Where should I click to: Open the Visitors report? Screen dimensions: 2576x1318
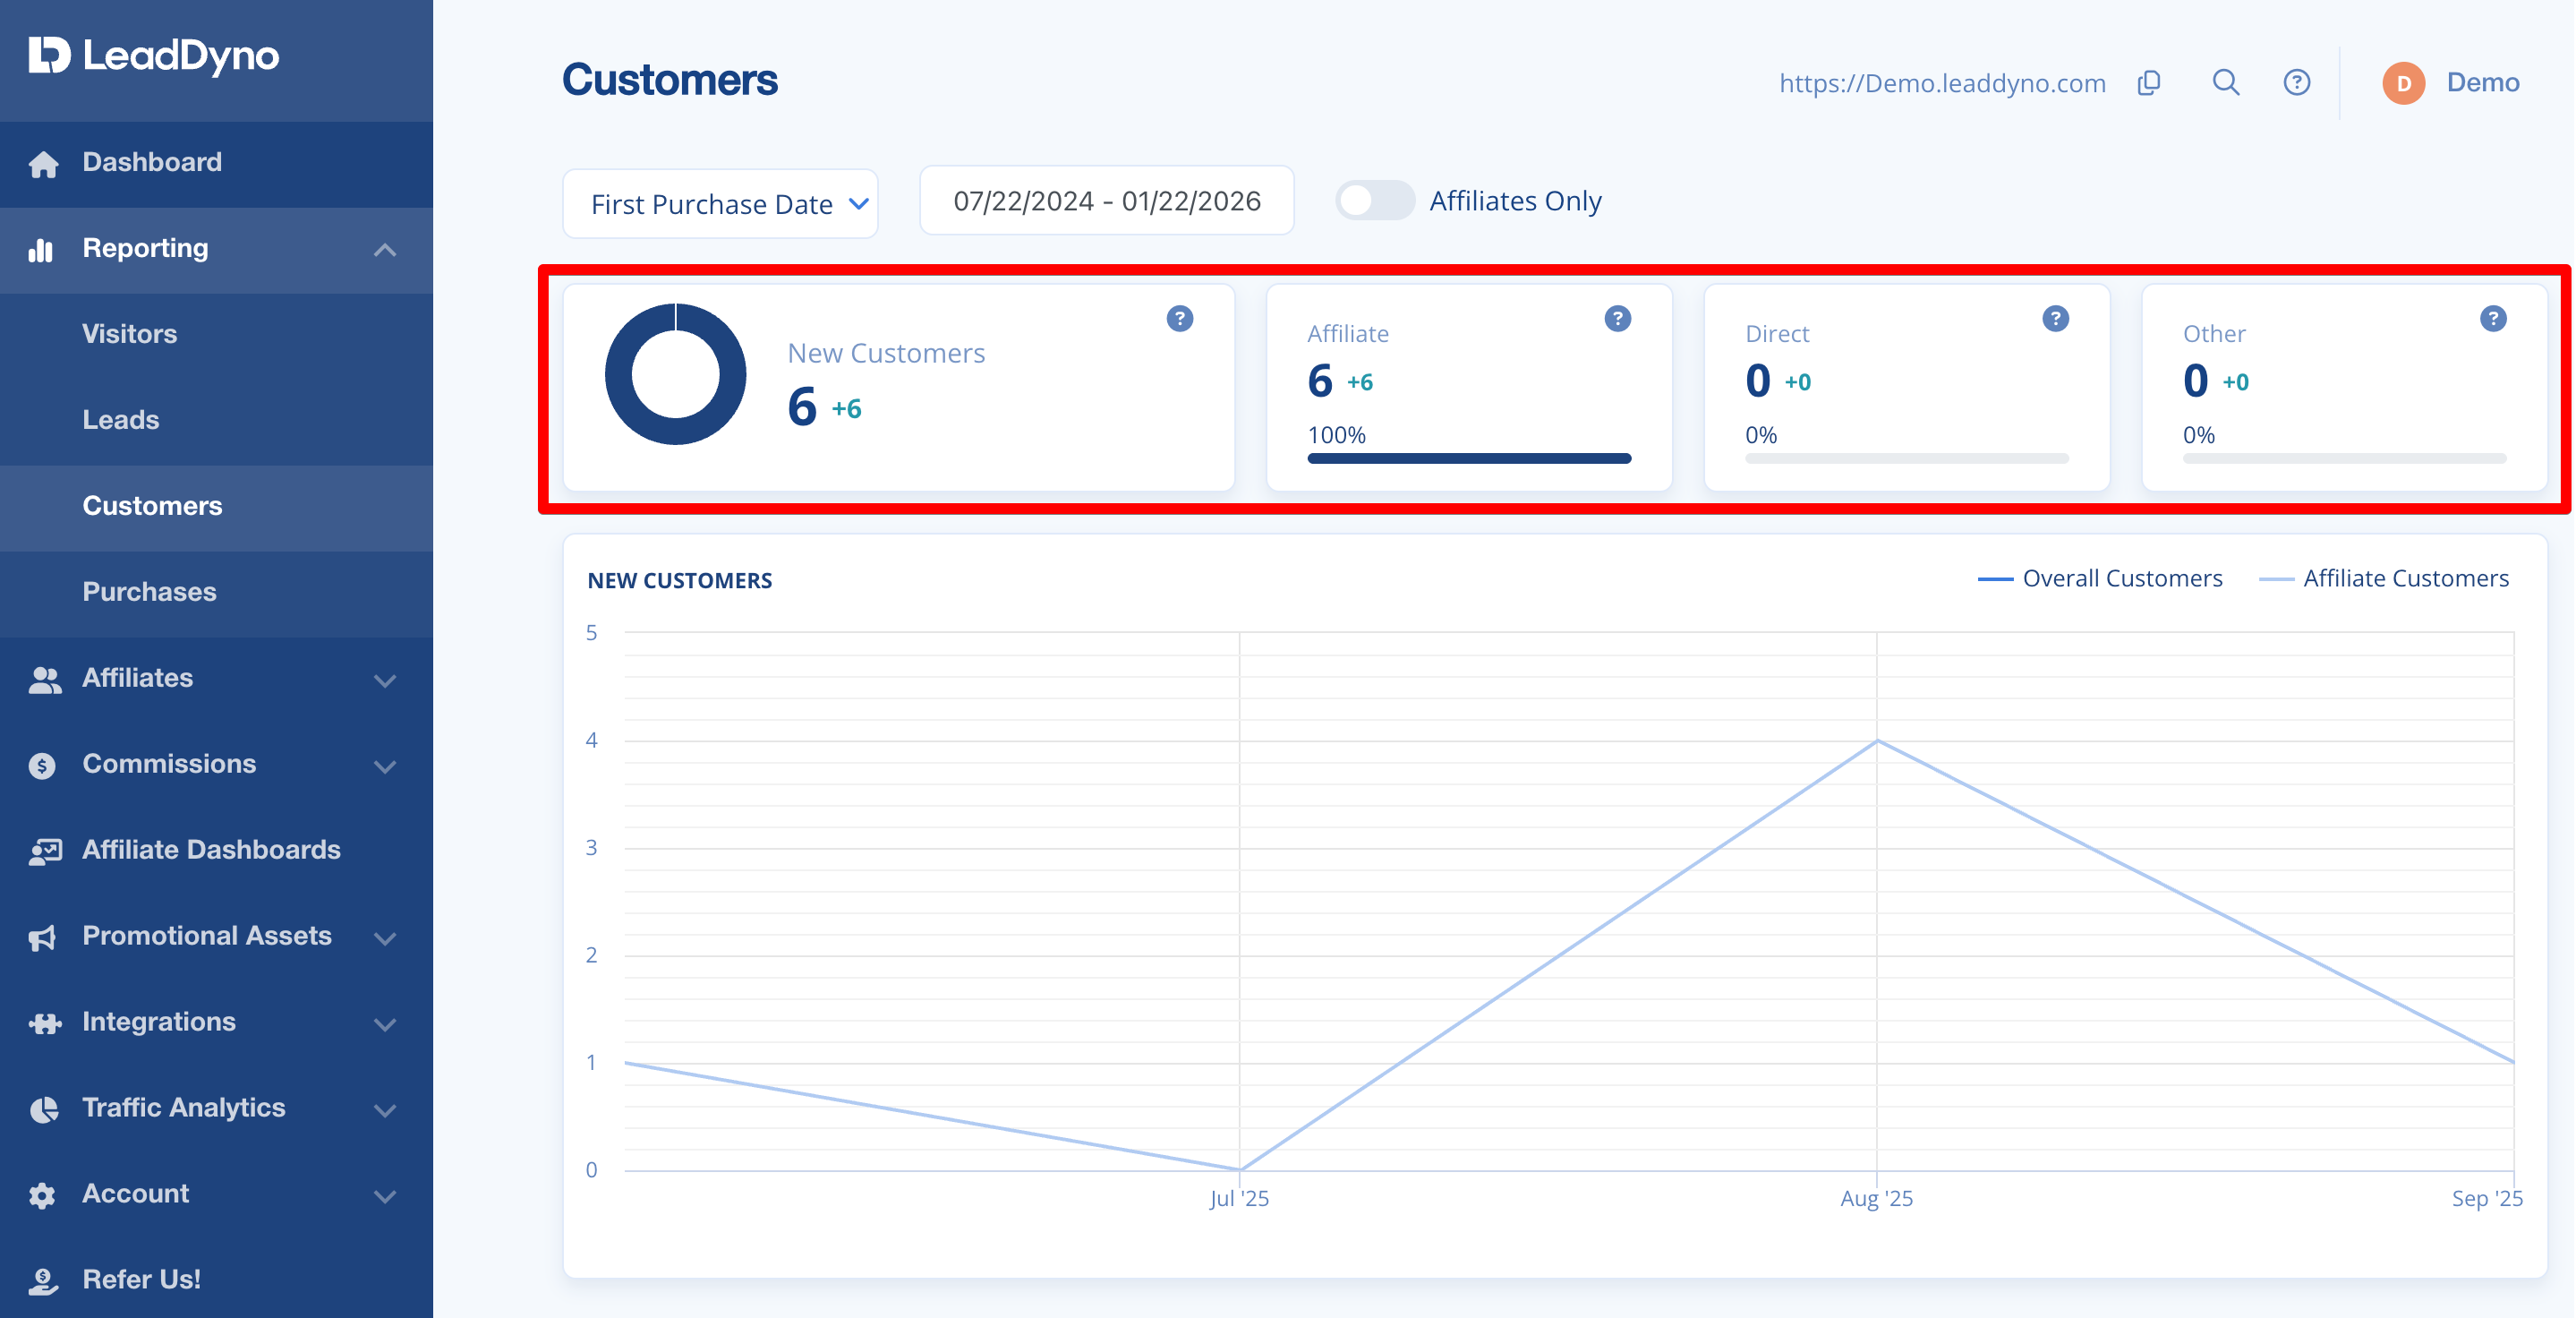click(216, 335)
